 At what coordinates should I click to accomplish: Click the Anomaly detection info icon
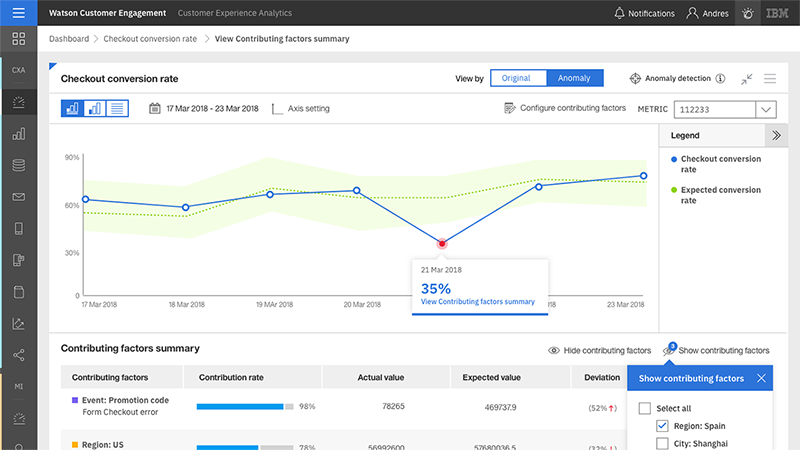[x=720, y=79]
